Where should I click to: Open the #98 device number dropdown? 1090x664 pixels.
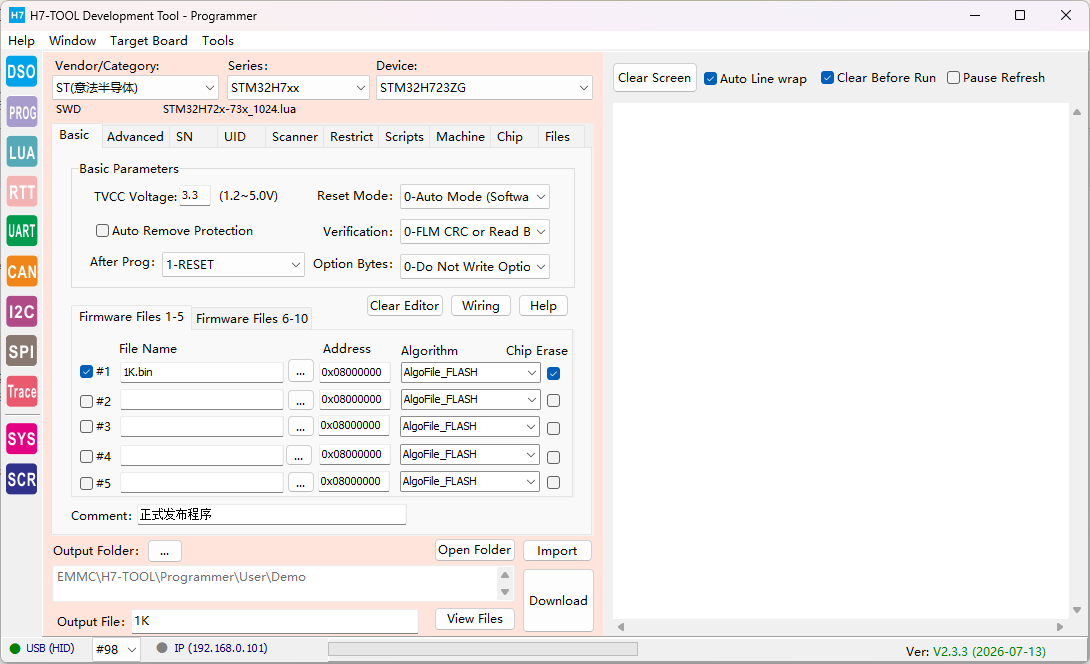(117, 649)
